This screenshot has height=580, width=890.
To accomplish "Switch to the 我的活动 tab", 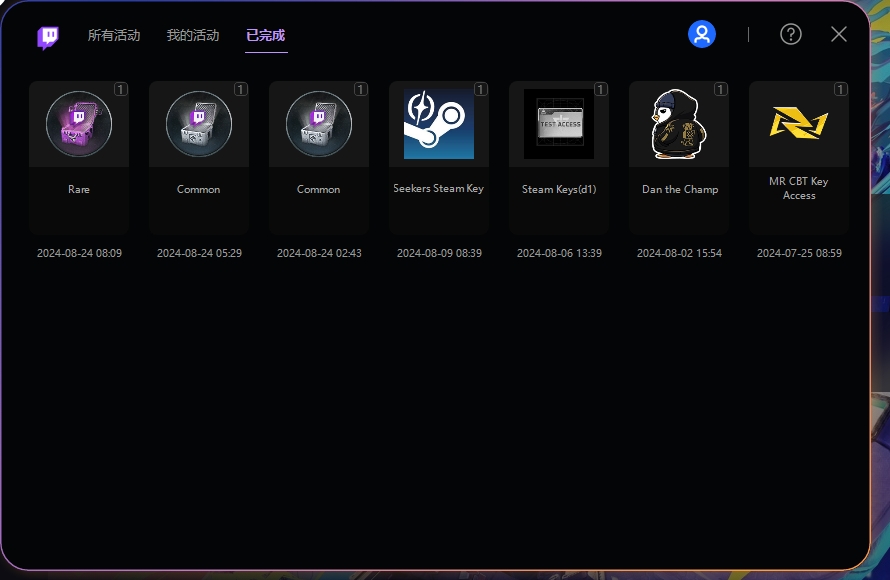I will (x=193, y=35).
